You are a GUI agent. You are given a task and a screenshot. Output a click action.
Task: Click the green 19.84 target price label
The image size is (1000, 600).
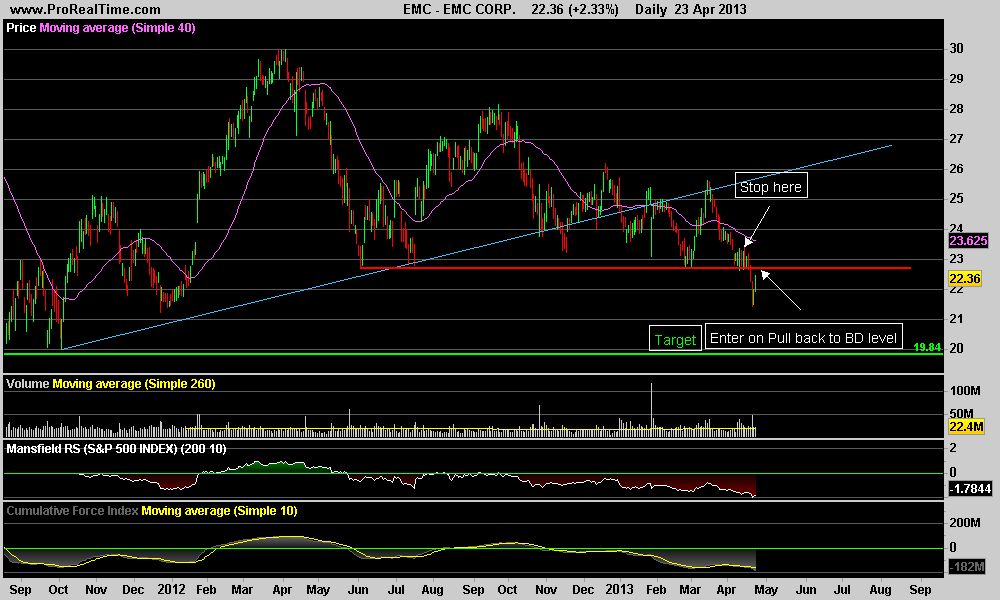click(927, 348)
